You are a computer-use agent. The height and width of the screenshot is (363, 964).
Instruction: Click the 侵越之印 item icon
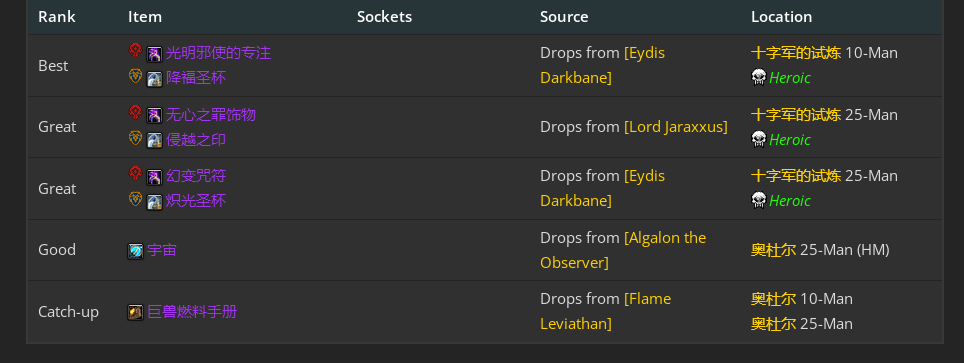154,140
